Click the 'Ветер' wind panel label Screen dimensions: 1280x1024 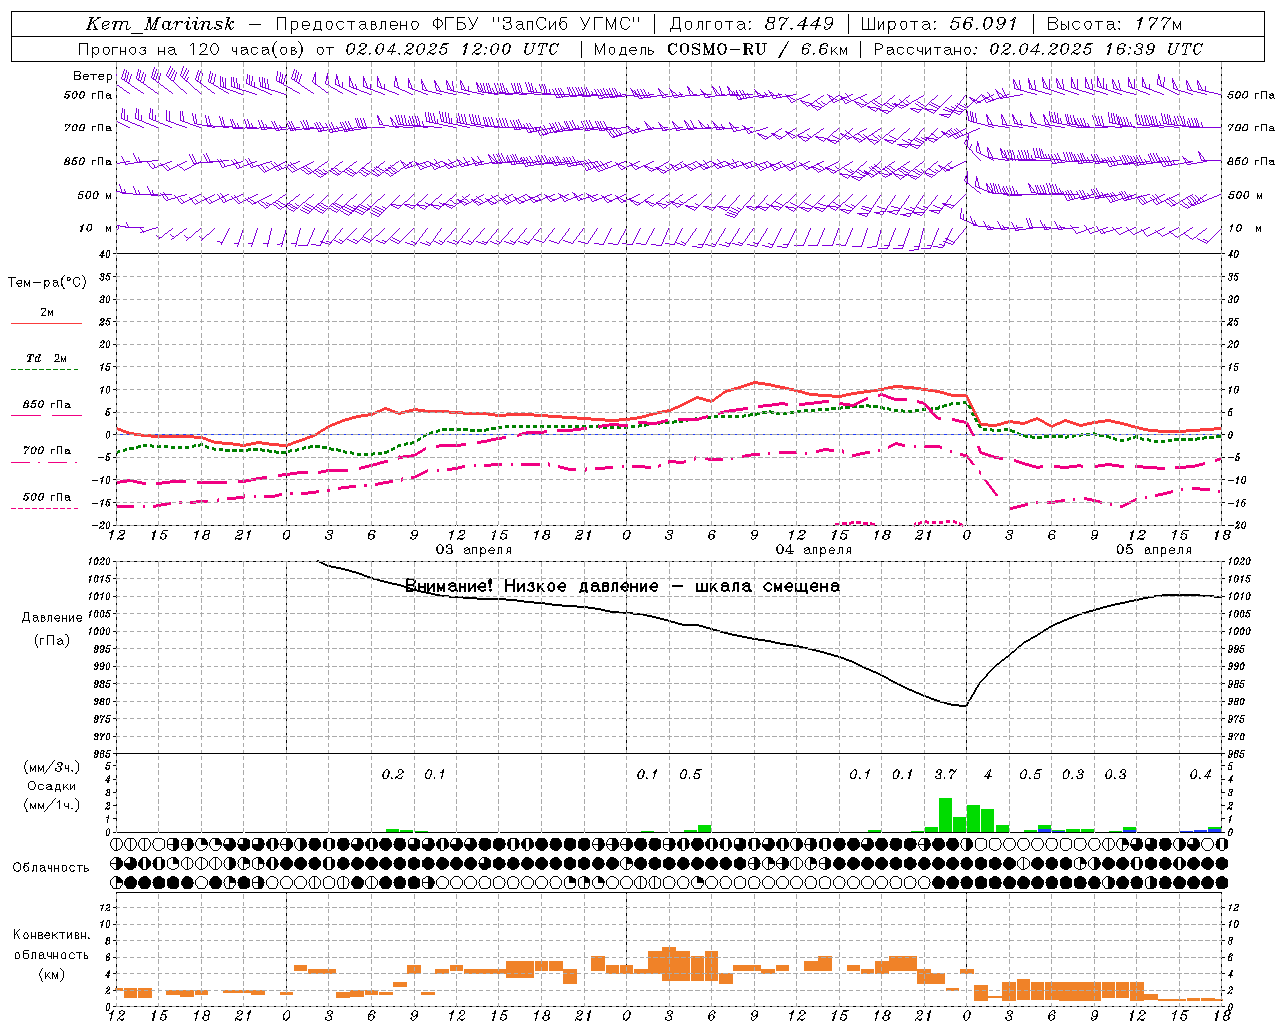(x=93, y=76)
